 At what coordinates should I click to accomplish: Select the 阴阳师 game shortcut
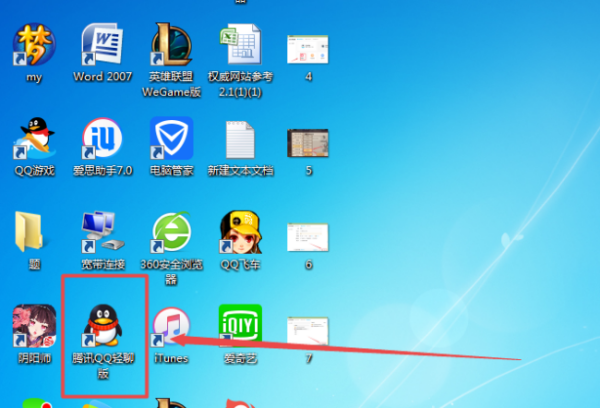click(34, 326)
